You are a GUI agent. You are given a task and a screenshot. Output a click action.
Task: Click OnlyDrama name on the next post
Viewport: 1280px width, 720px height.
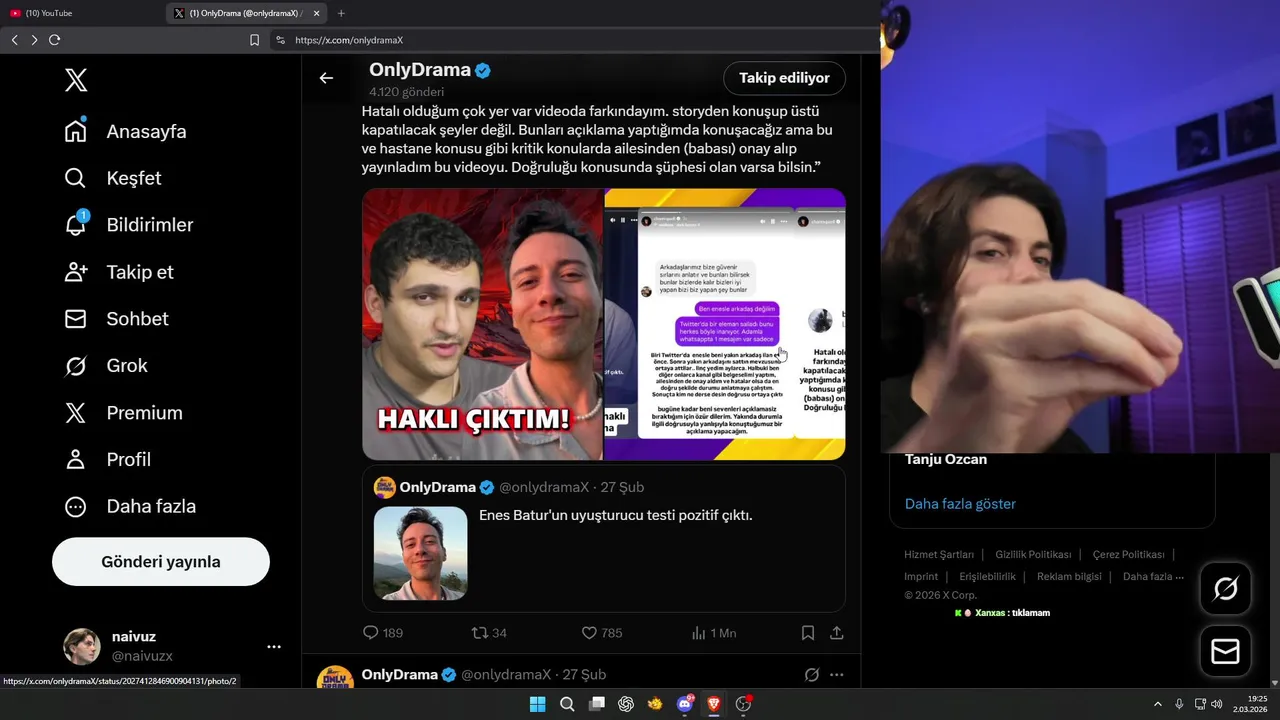pos(399,675)
